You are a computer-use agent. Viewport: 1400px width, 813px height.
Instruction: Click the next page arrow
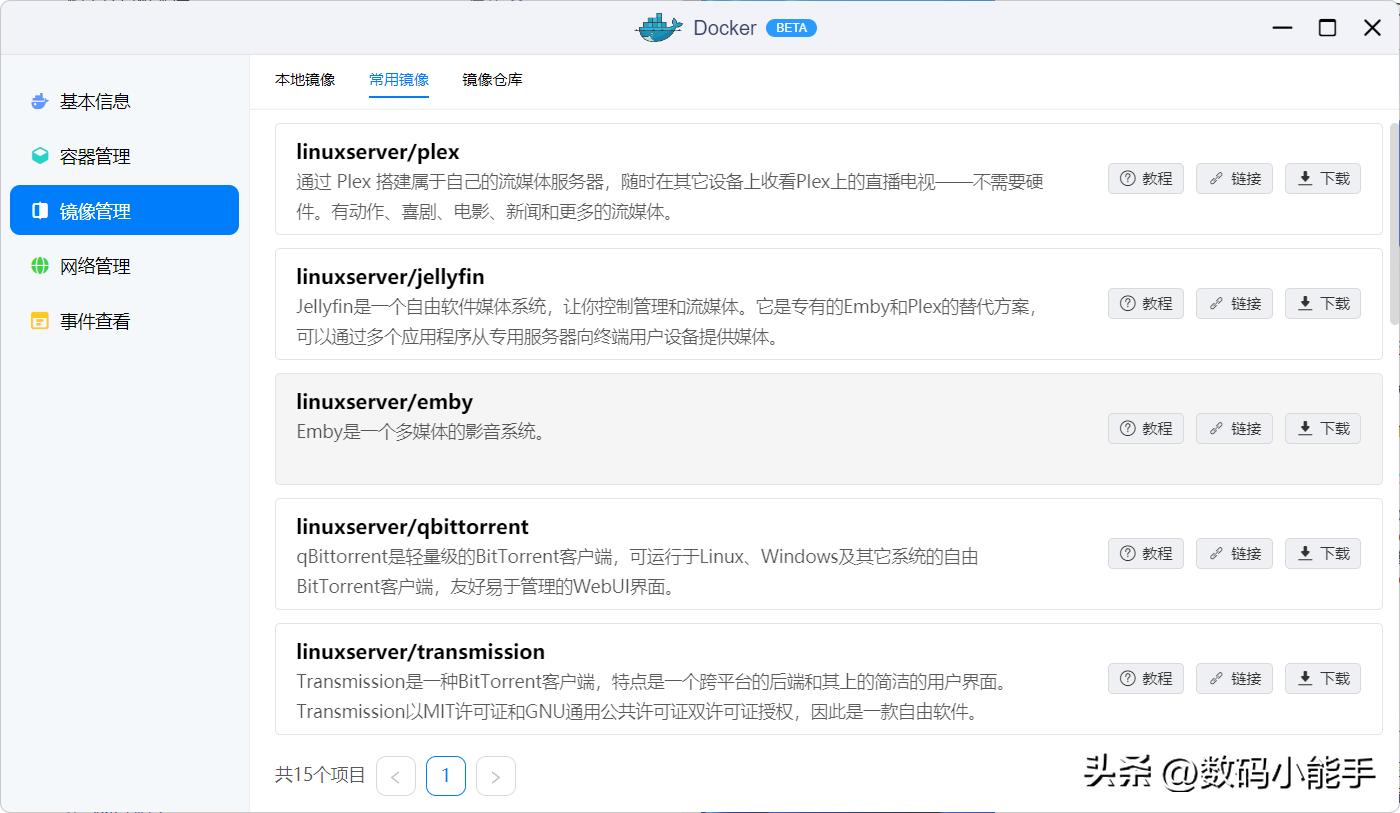click(496, 775)
